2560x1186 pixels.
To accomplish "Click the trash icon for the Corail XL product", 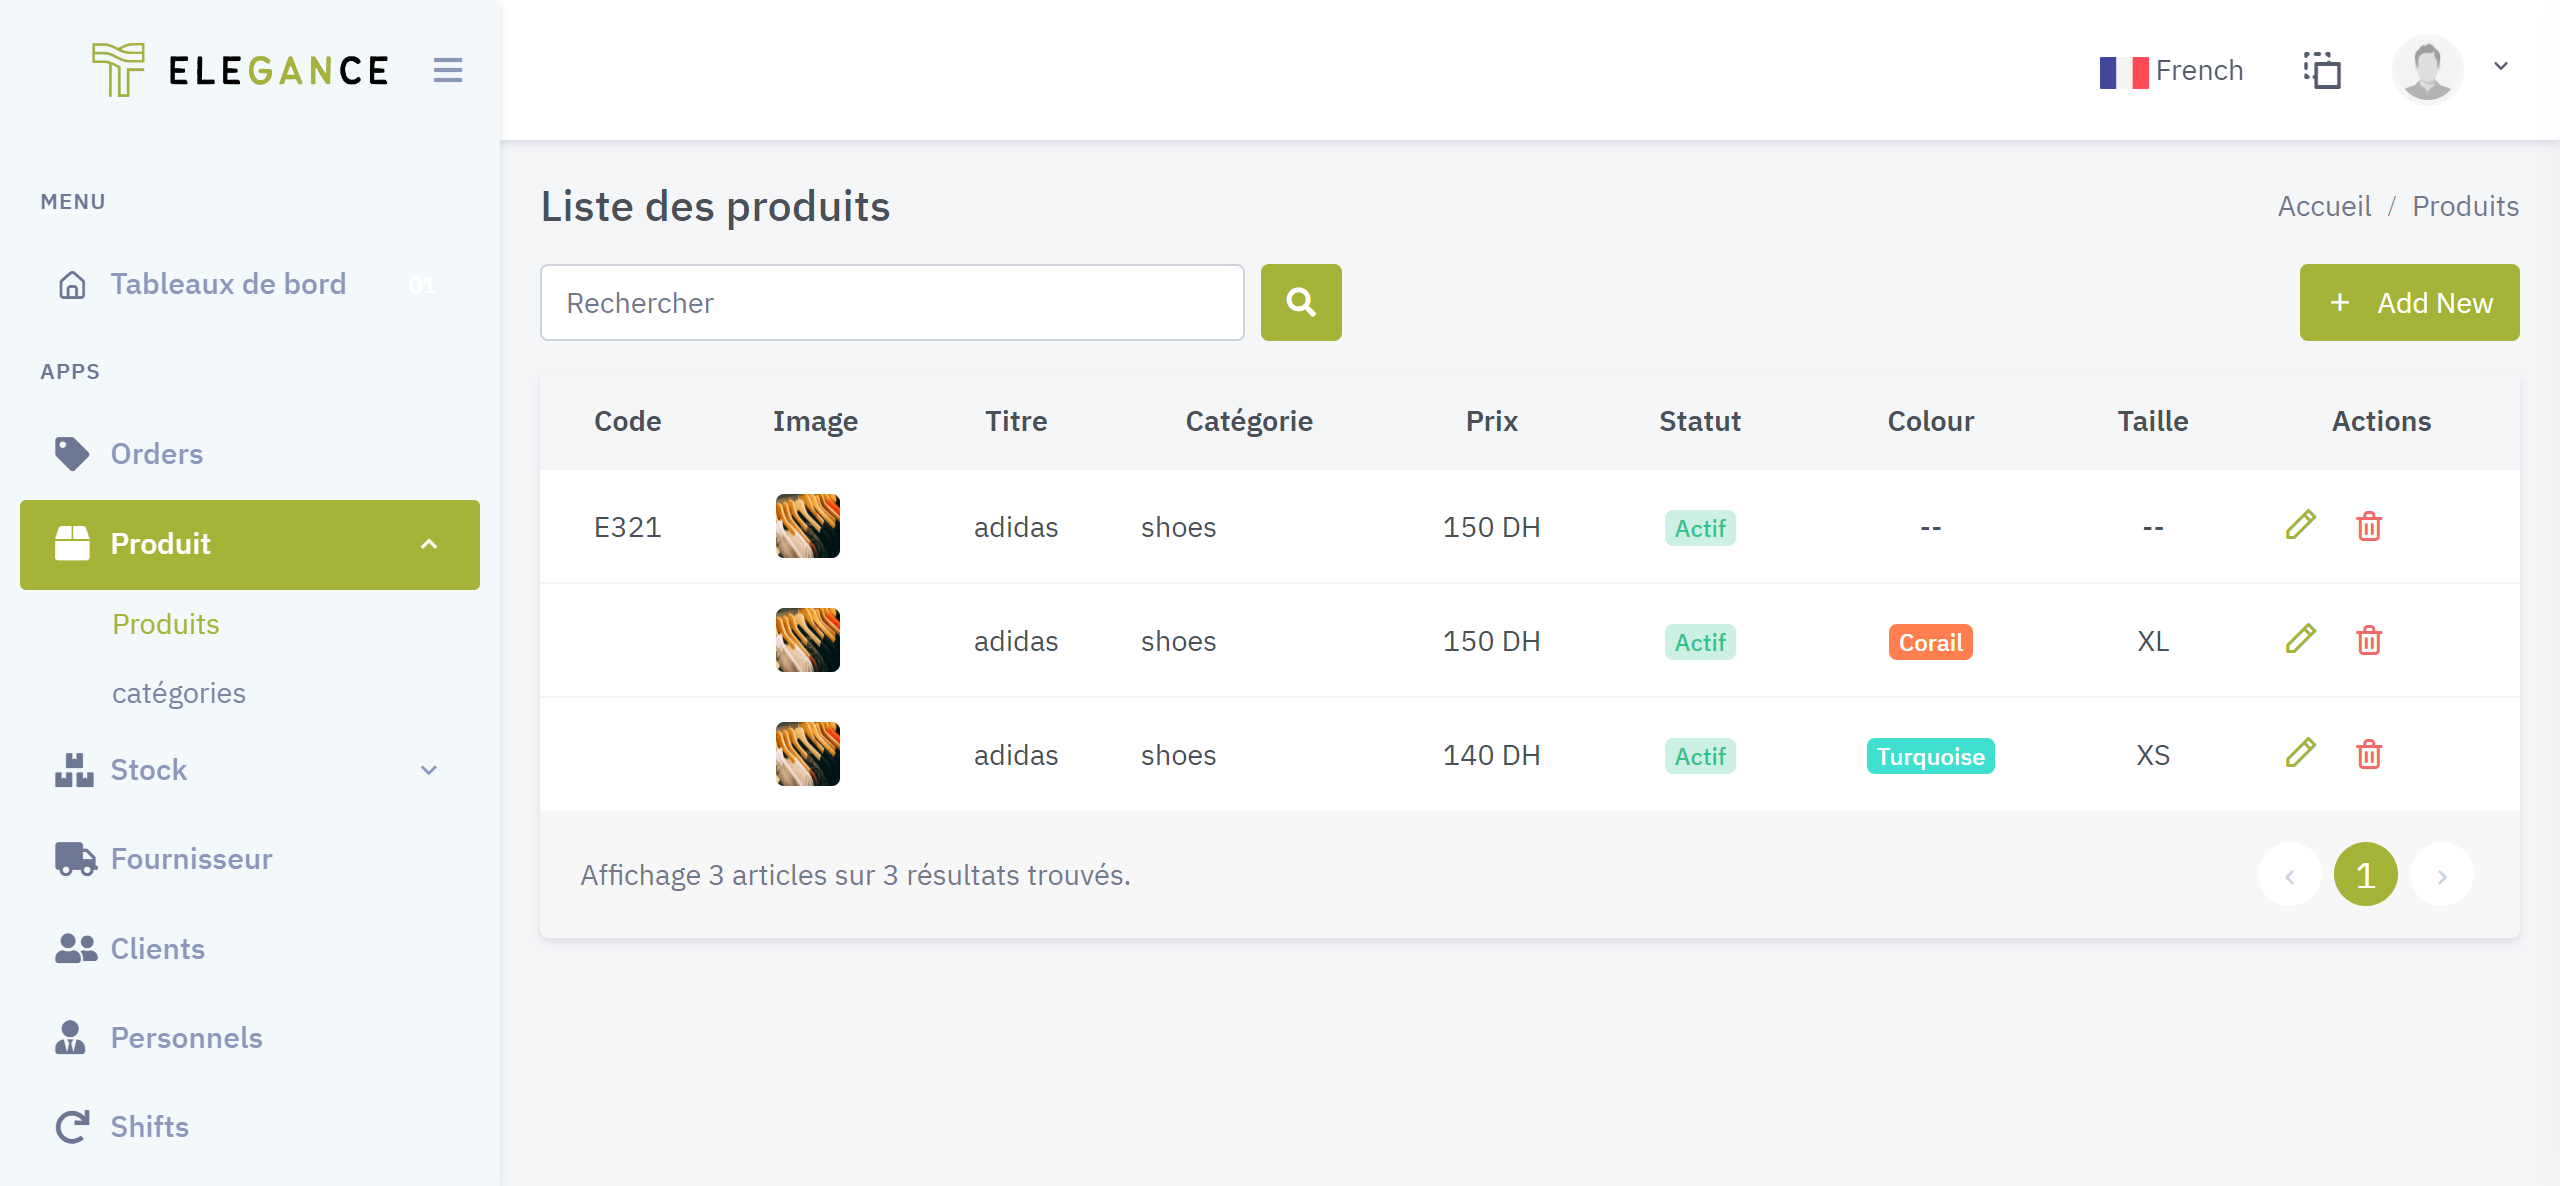I will pos(2368,640).
